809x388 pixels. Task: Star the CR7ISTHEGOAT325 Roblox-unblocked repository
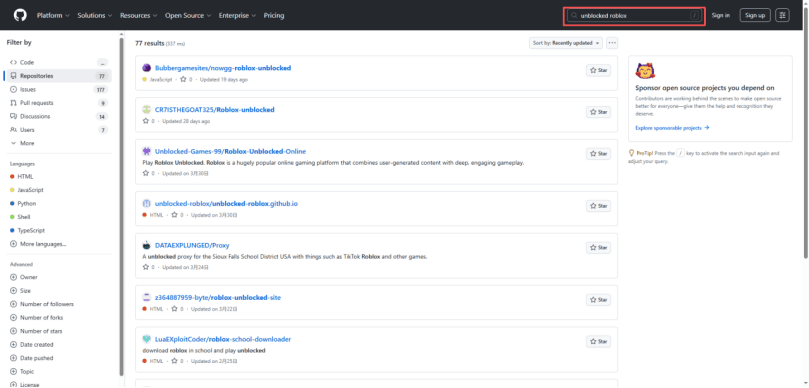[598, 112]
